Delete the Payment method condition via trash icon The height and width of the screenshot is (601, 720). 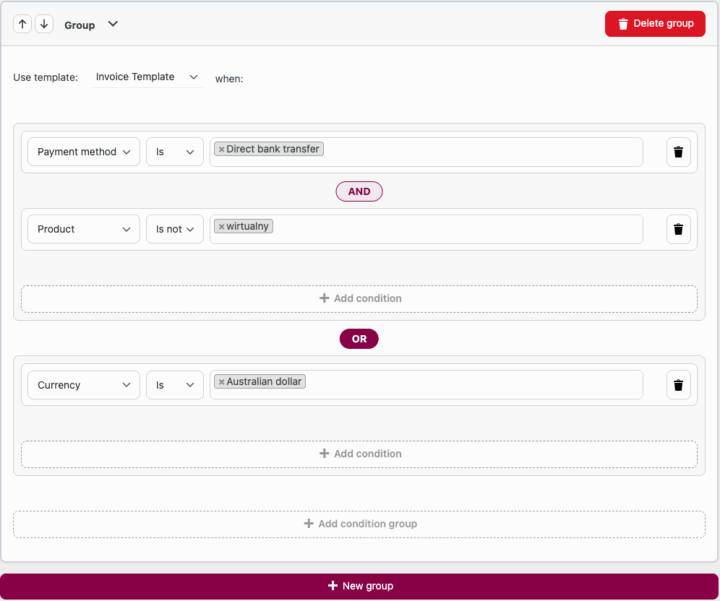(678, 152)
